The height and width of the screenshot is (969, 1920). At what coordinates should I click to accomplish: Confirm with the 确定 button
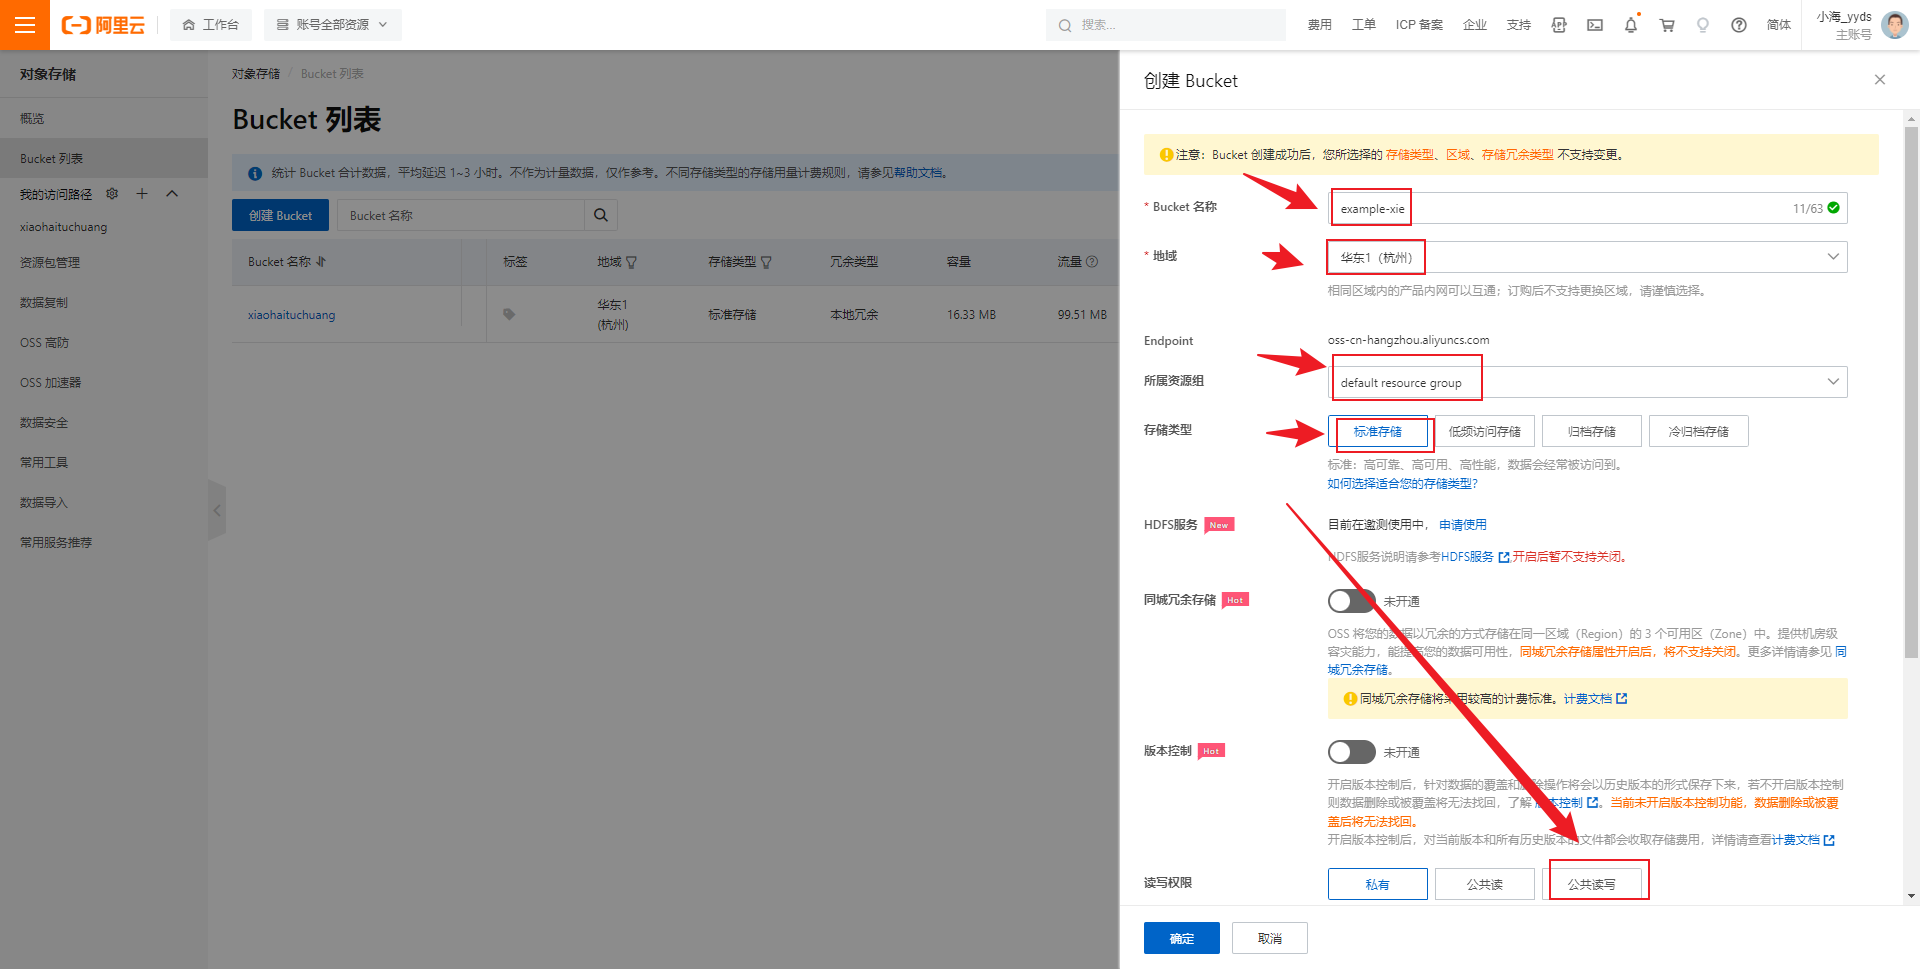(1182, 938)
